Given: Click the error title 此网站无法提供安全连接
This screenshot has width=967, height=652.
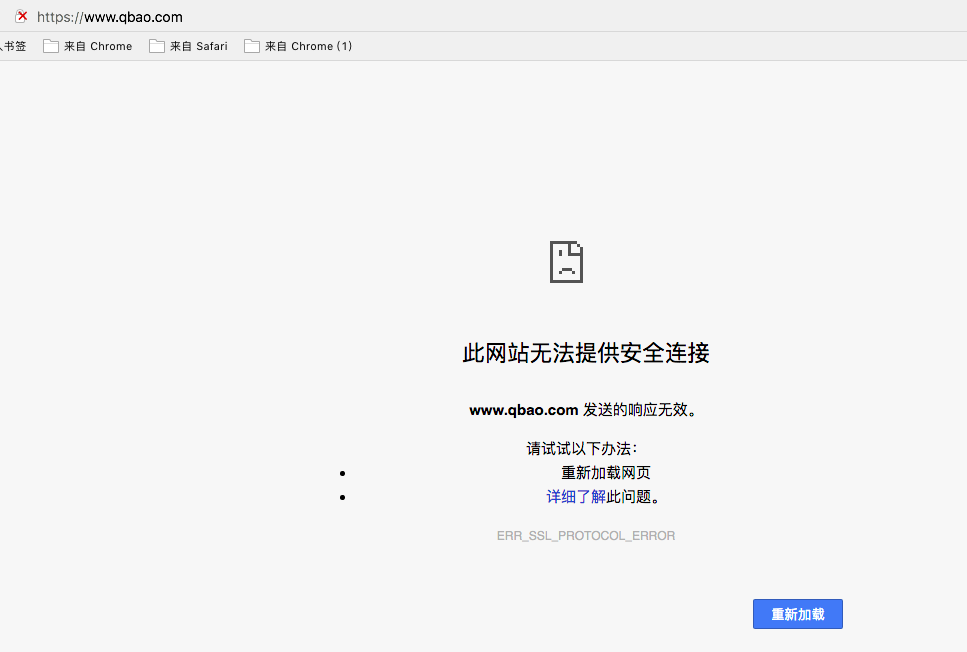Looking at the screenshot, I should [586, 354].
